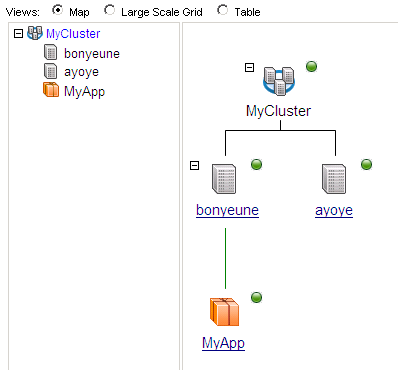Click the MyCluster cluster icon in tree
The image size is (398, 370).
(x=35, y=33)
